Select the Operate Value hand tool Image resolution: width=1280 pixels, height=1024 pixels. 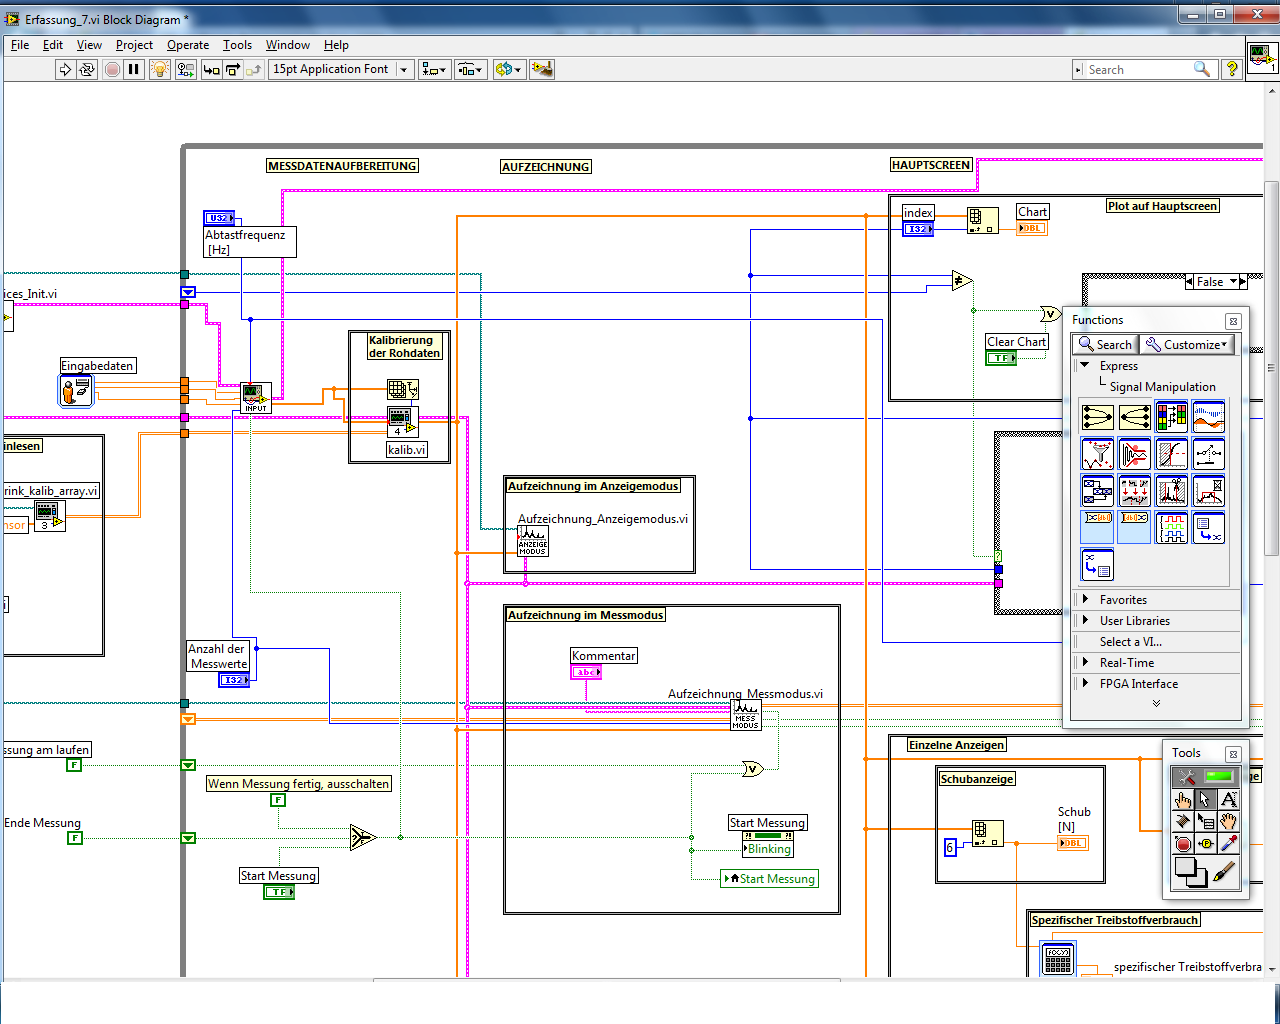click(1183, 799)
